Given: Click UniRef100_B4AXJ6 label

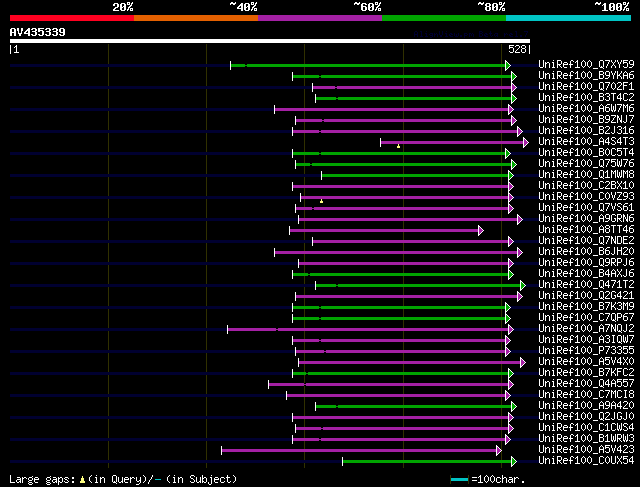Looking at the screenshot, I should point(586,274).
